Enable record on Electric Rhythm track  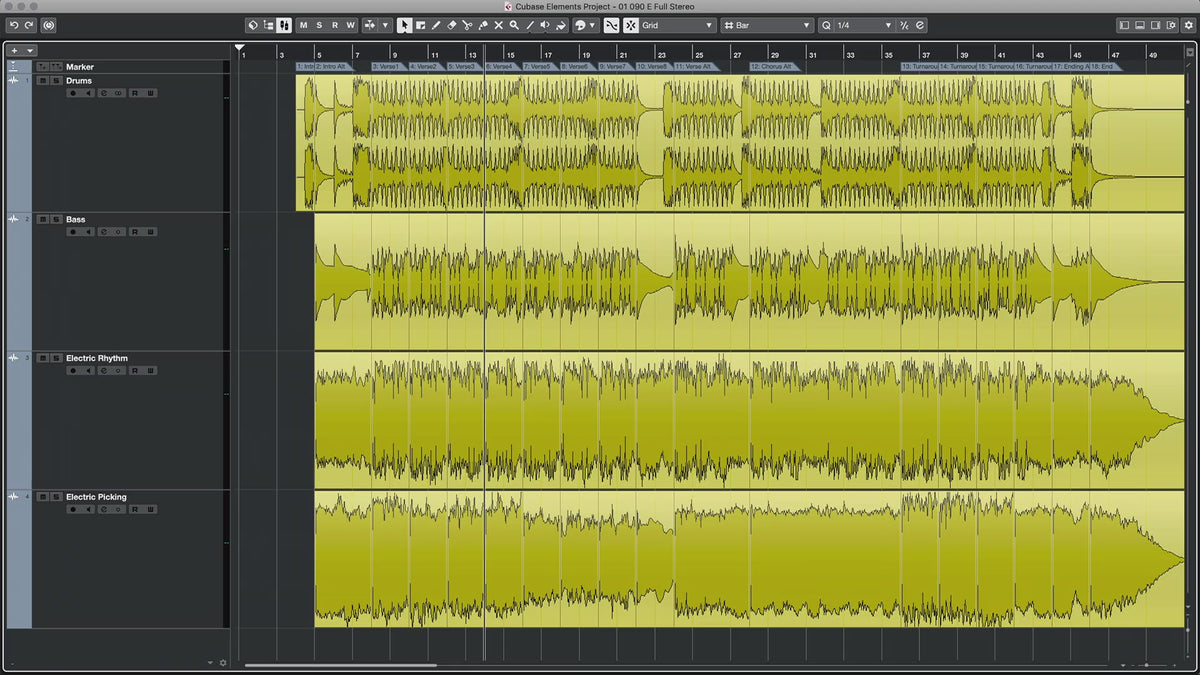pyautogui.click(x=72, y=371)
